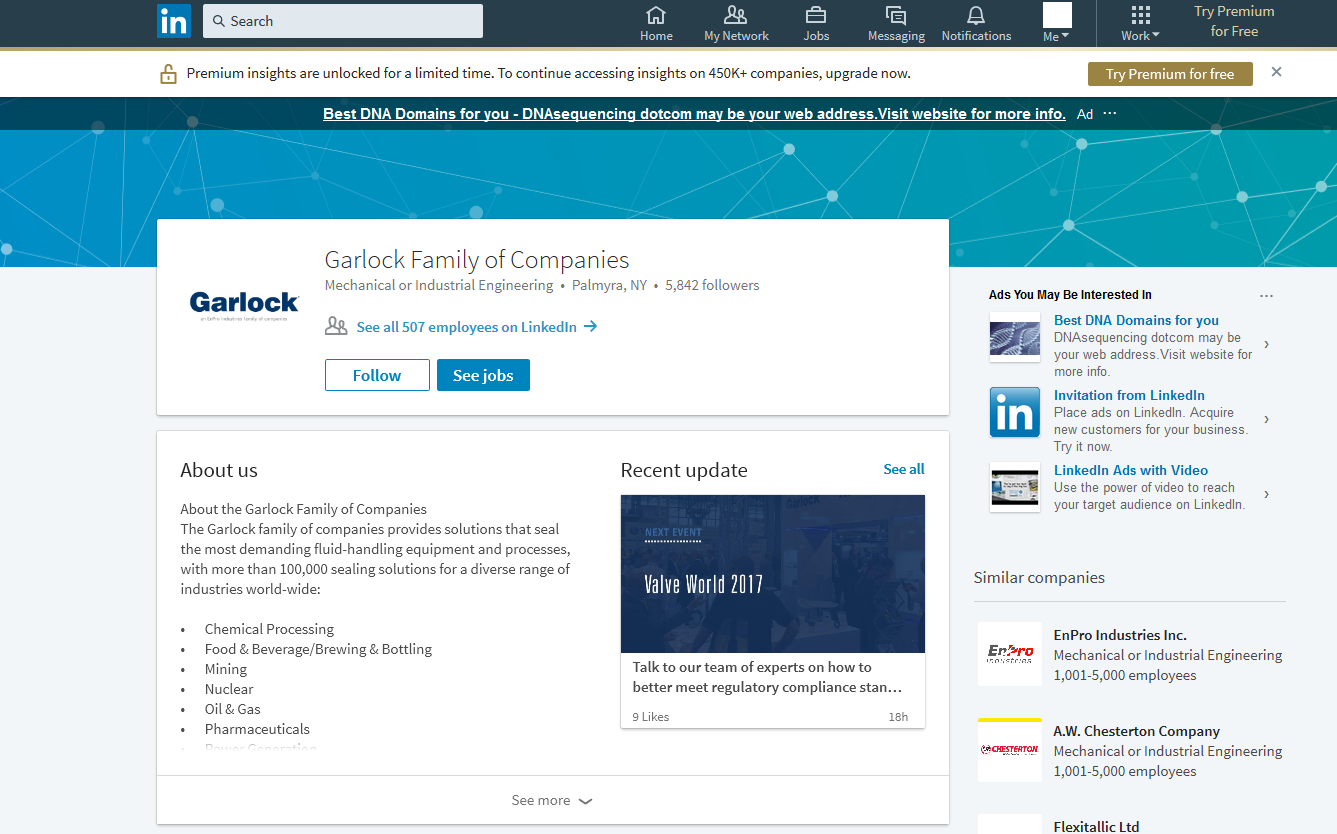Click the Garlock company logo
The height and width of the screenshot is (834, 1337).
click(244, 305)
